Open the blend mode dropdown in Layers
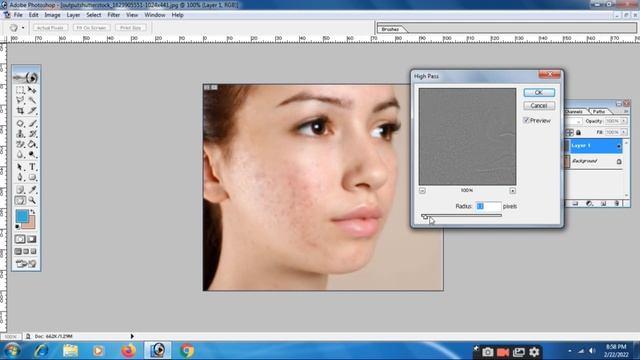Image resolution: width=640 pixels, height=360 pixels. 578,121
